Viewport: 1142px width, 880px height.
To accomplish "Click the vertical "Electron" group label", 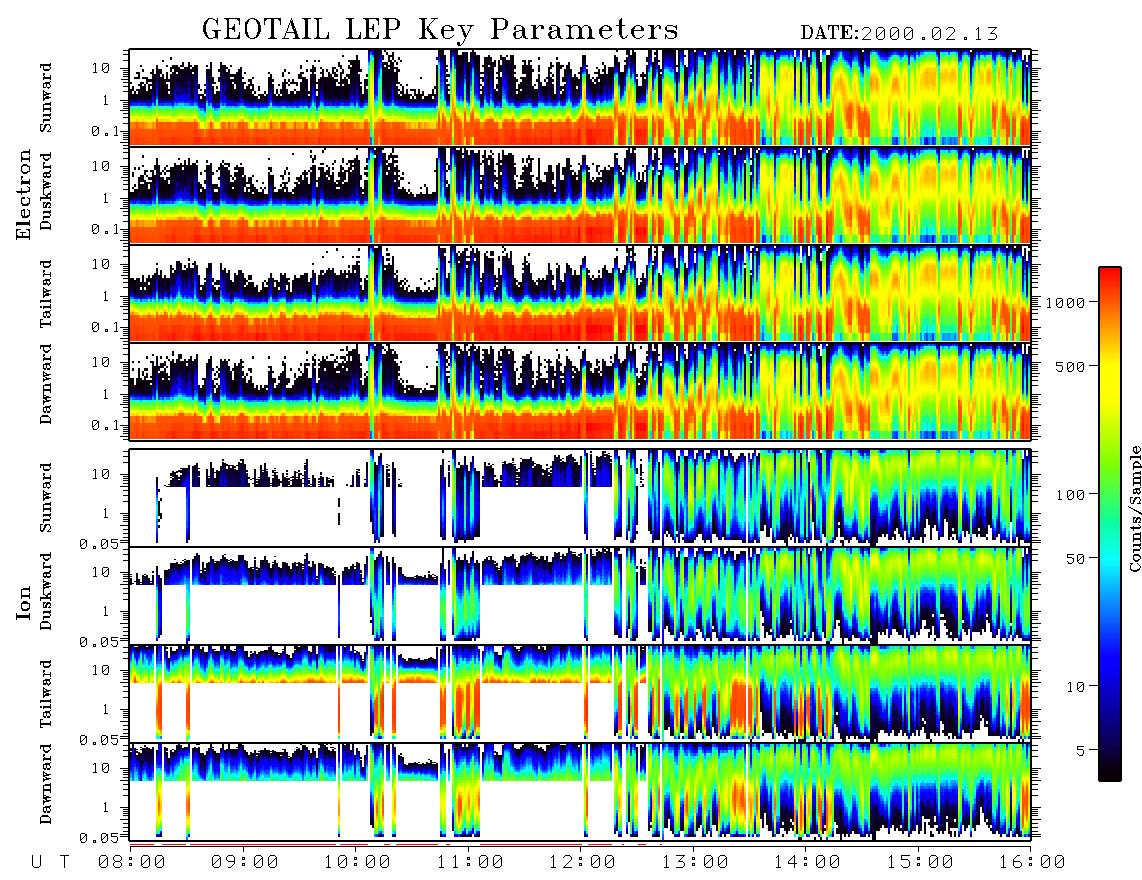I will click(24, 195).
